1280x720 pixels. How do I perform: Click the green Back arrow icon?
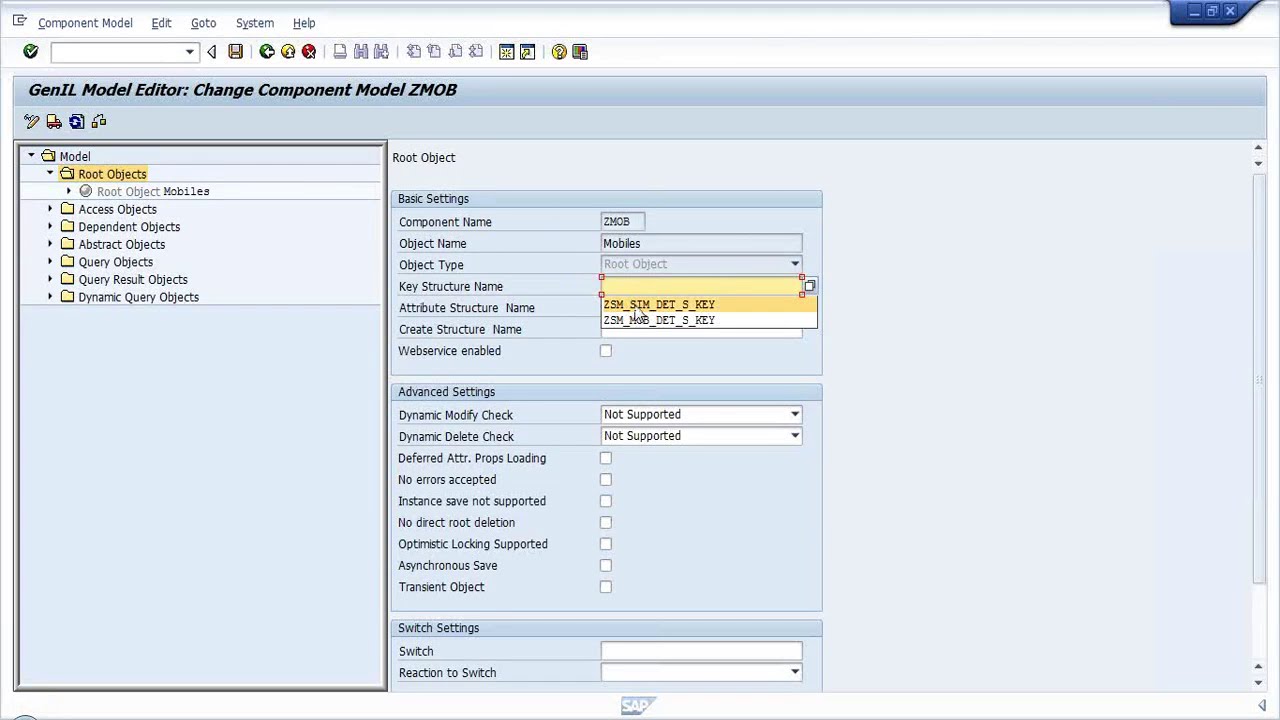pyautogui.click(x=267, y=51)
